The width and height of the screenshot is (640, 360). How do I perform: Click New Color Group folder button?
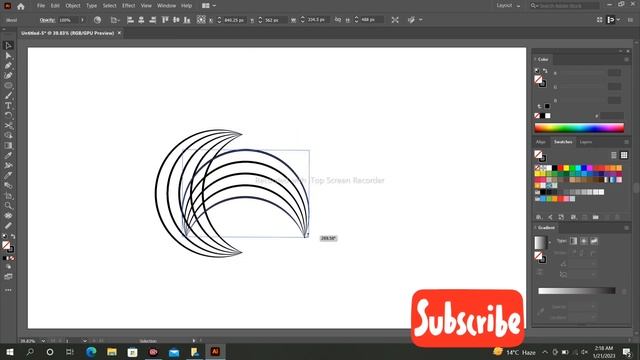point(596,217)
